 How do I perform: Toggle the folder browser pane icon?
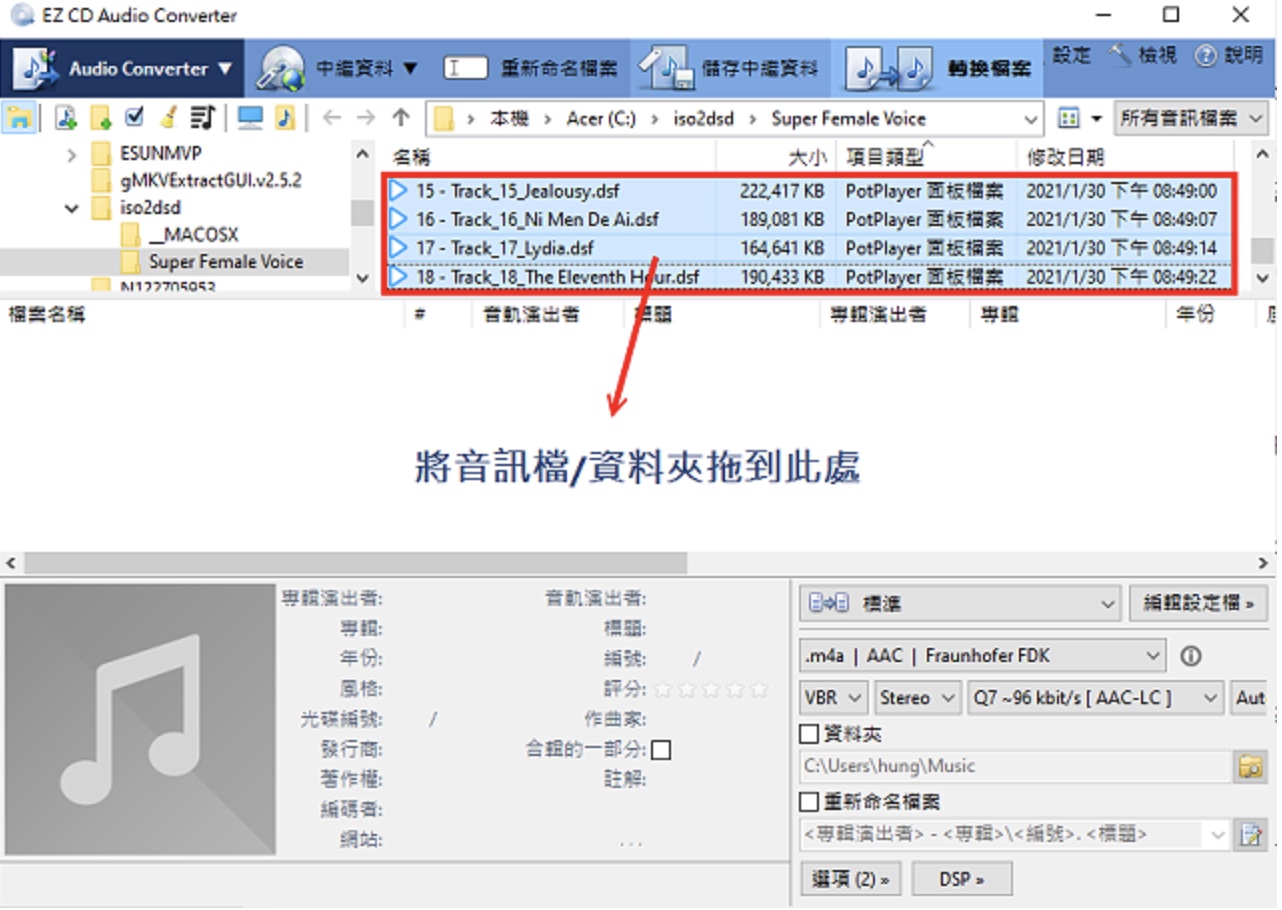[18, 118]
